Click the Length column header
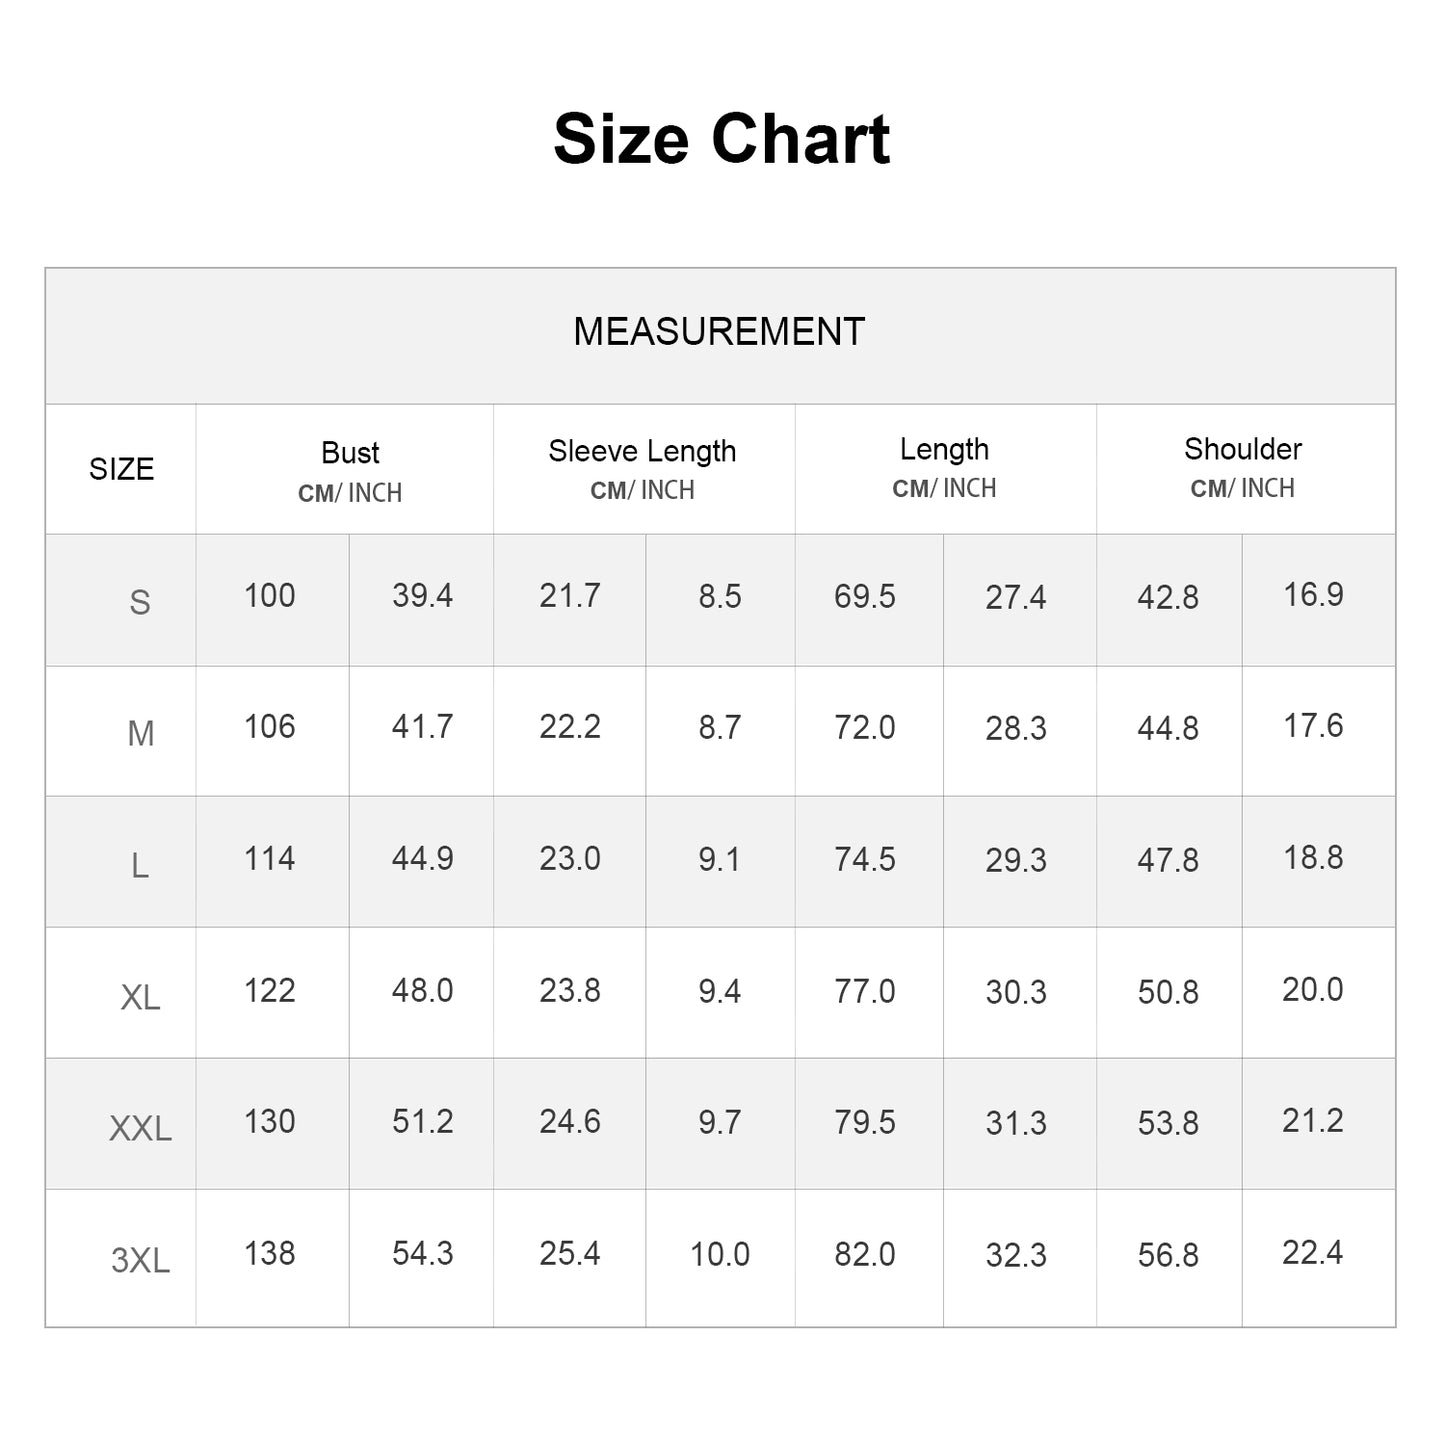The height and width of the screenshot is (1441, 1445). tap(944, 449)
